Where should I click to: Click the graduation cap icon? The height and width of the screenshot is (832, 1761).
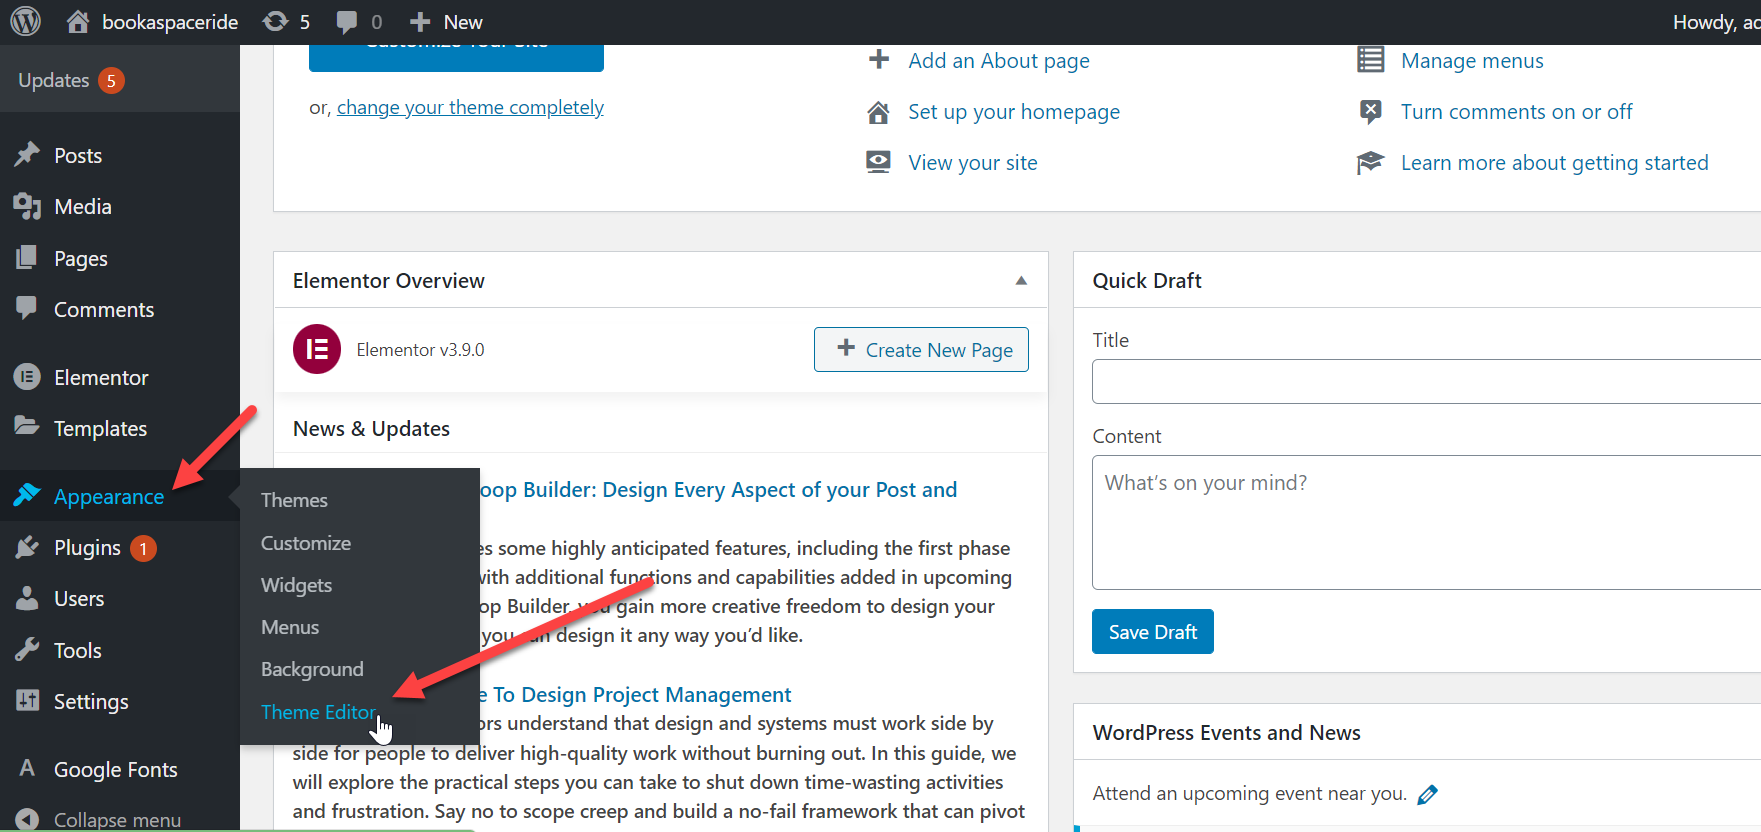1370,162
